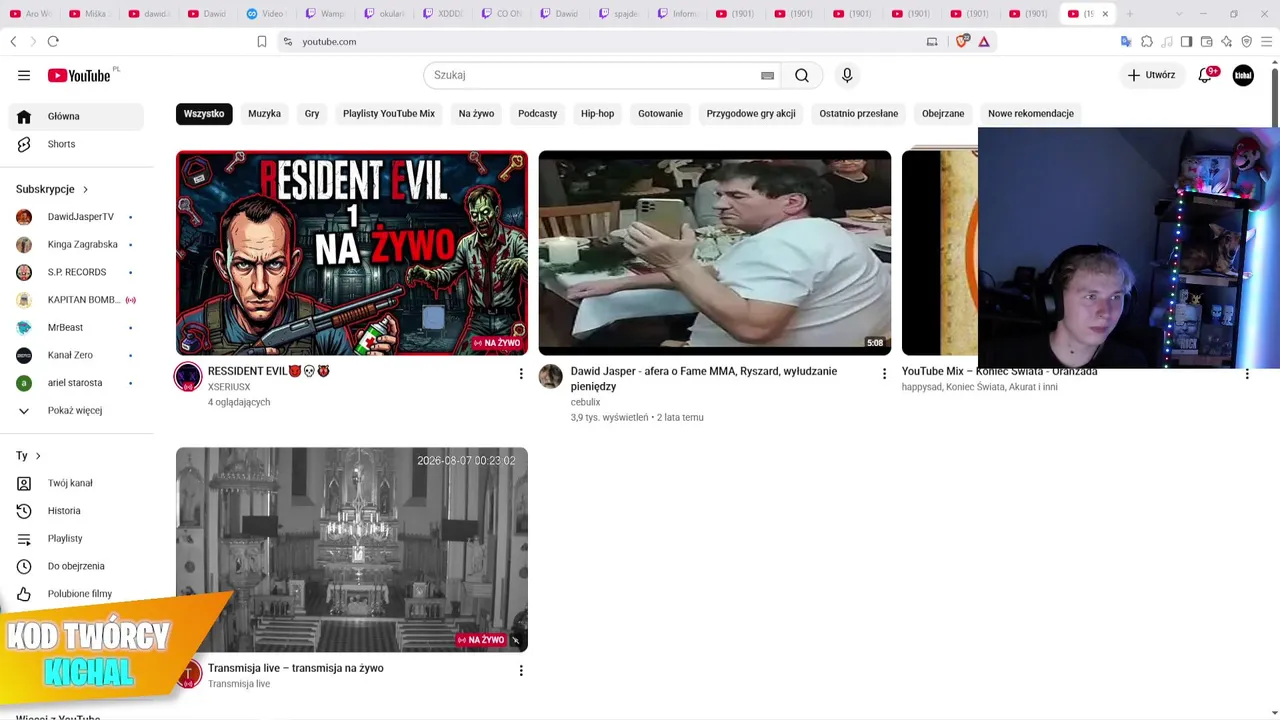Select the Hip-hop filter chip

point(597,114)
